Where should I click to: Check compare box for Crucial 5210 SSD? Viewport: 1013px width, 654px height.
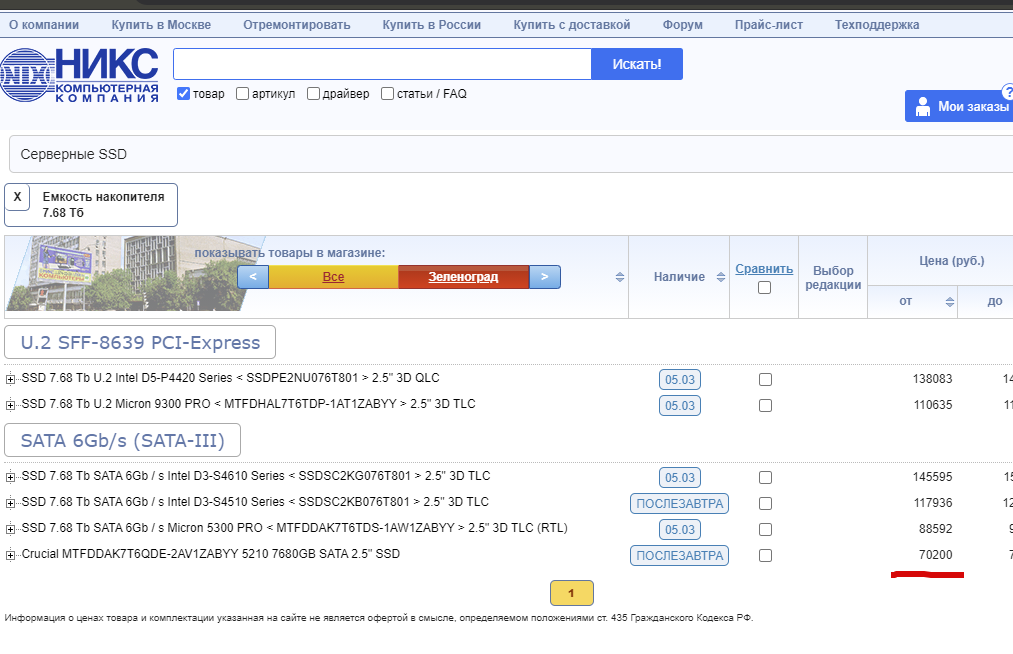[765, 555]
